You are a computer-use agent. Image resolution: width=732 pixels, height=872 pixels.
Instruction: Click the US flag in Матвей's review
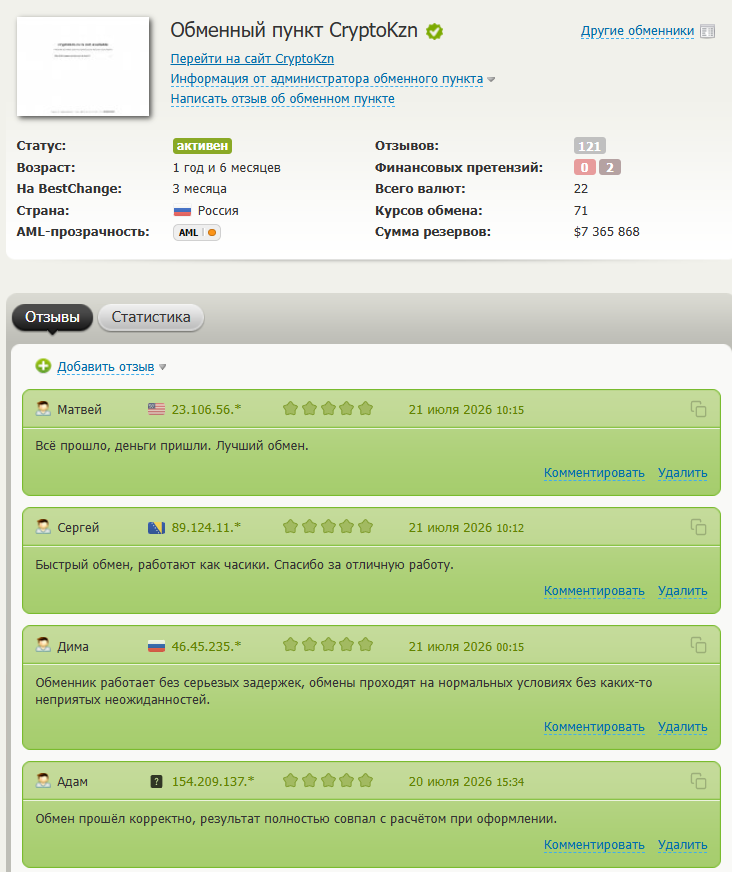(x=156, y=409)
